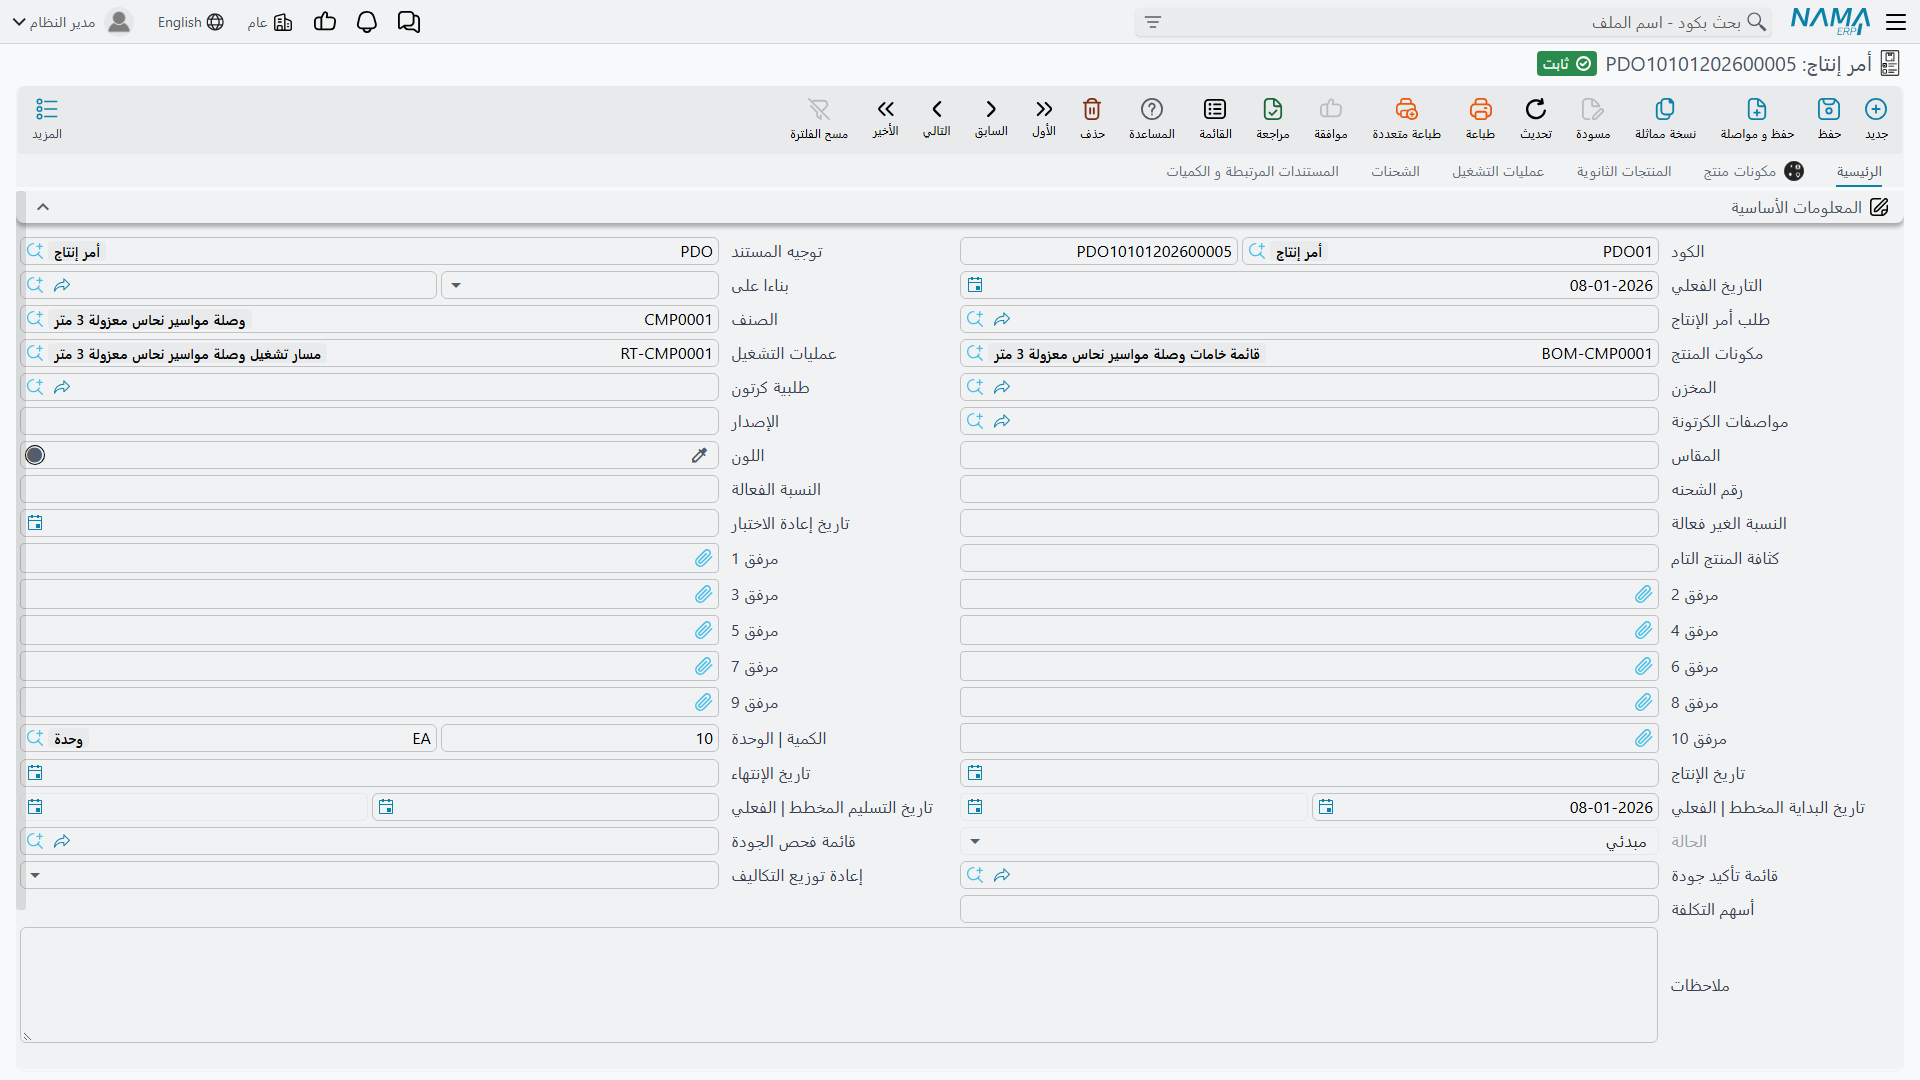Screen dimensions: 1920x1080
Task: Open calendar for تاريخ إعادة الاختبار
Action: point(35,524)
